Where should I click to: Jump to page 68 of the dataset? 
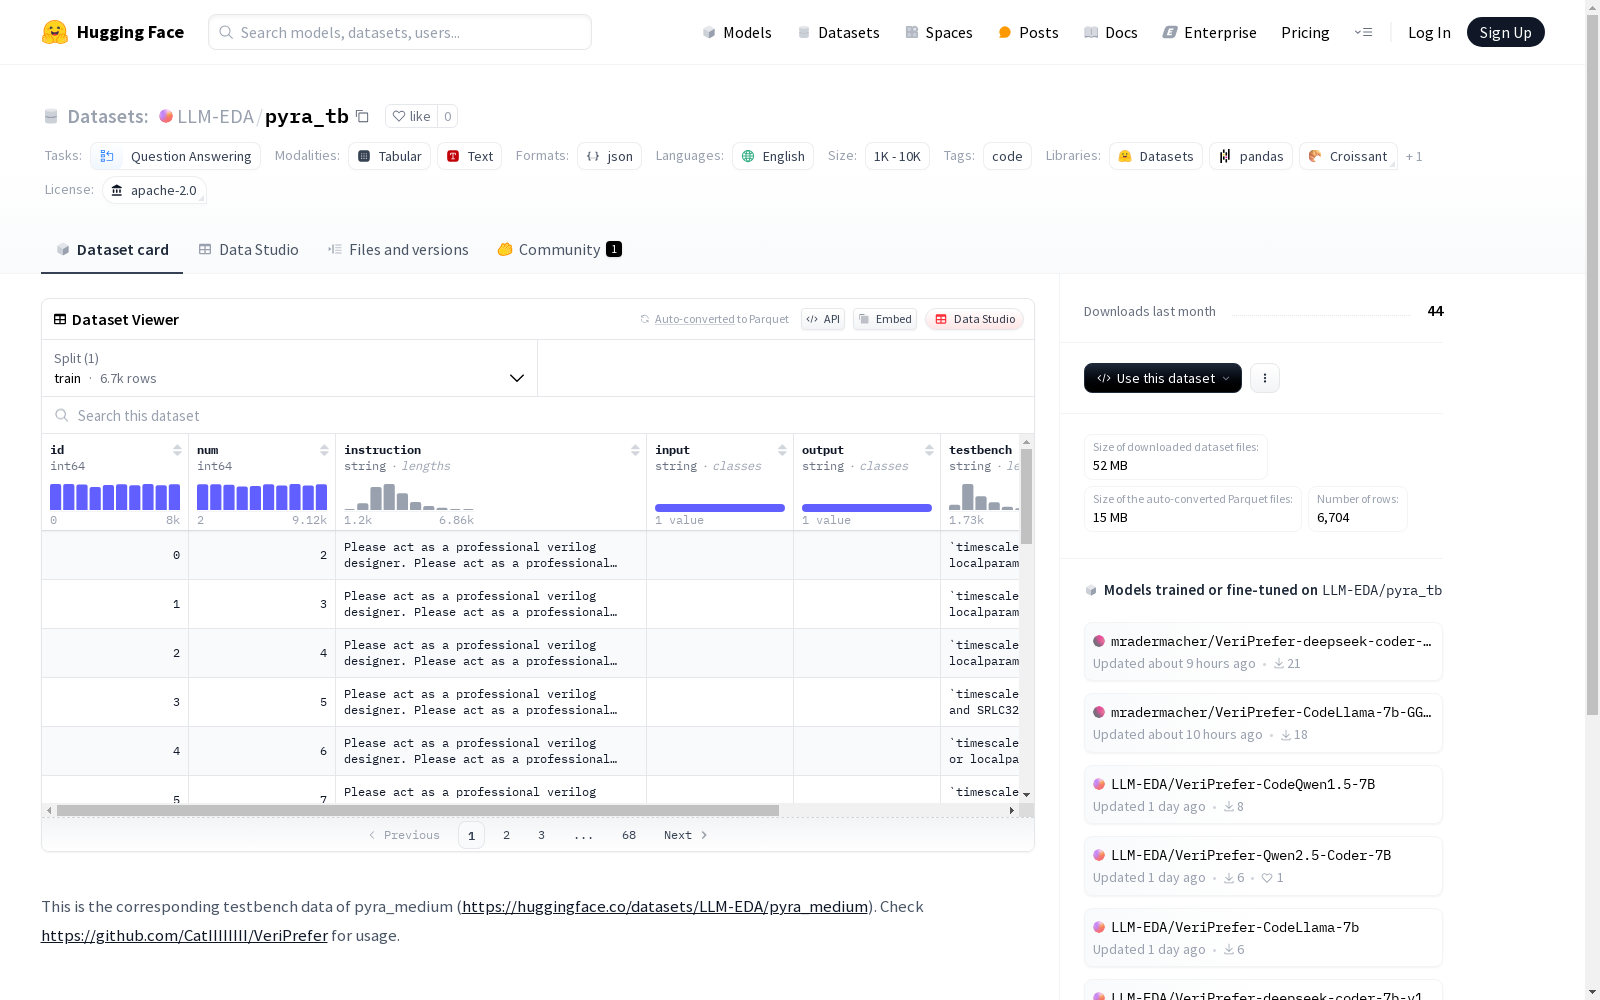[629, 835]
